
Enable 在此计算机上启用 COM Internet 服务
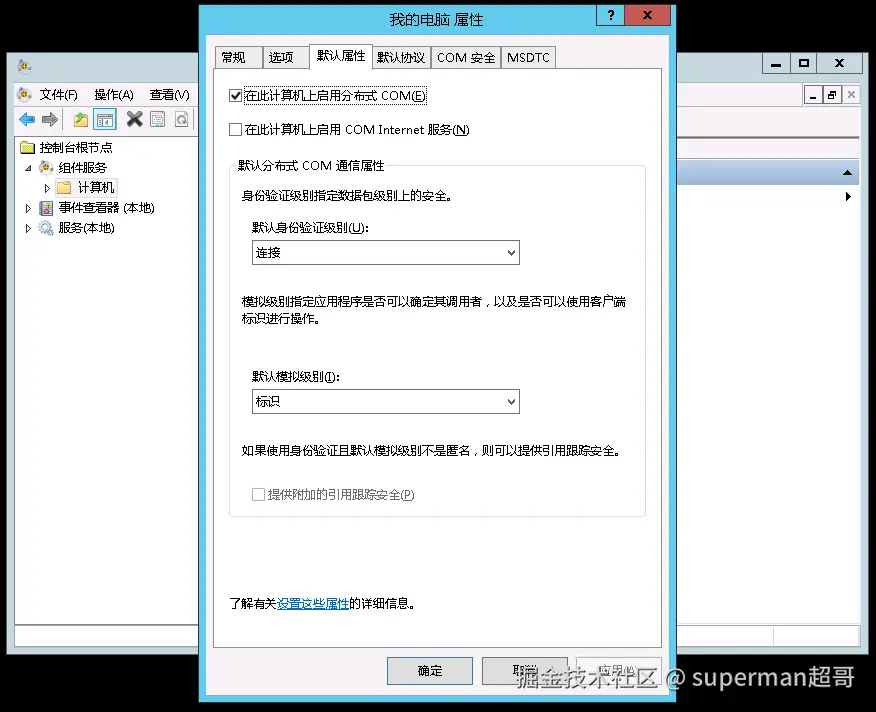pyautogui.click(x=235, y=129)
